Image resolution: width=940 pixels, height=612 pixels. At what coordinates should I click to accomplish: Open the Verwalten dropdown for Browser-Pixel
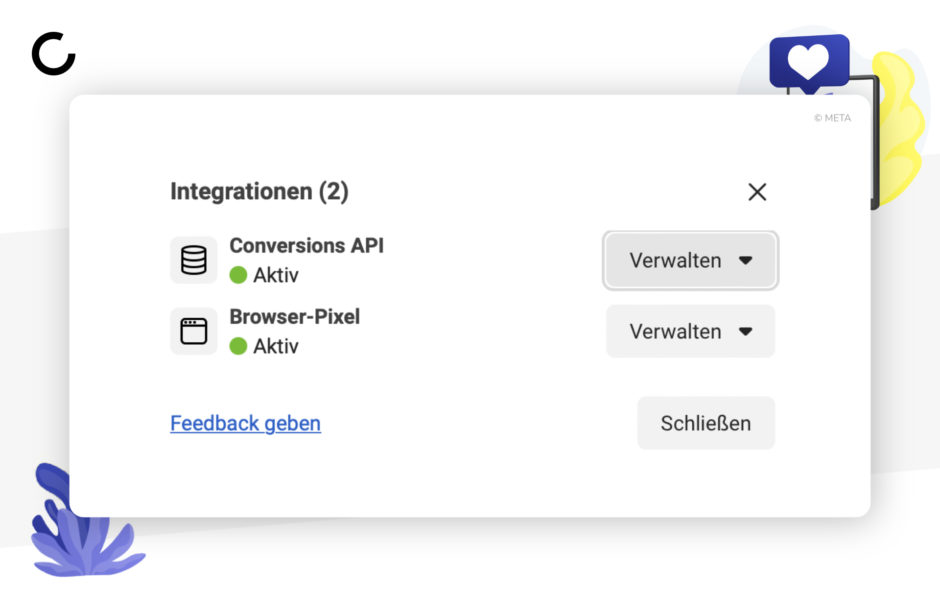tap(691, 331)
